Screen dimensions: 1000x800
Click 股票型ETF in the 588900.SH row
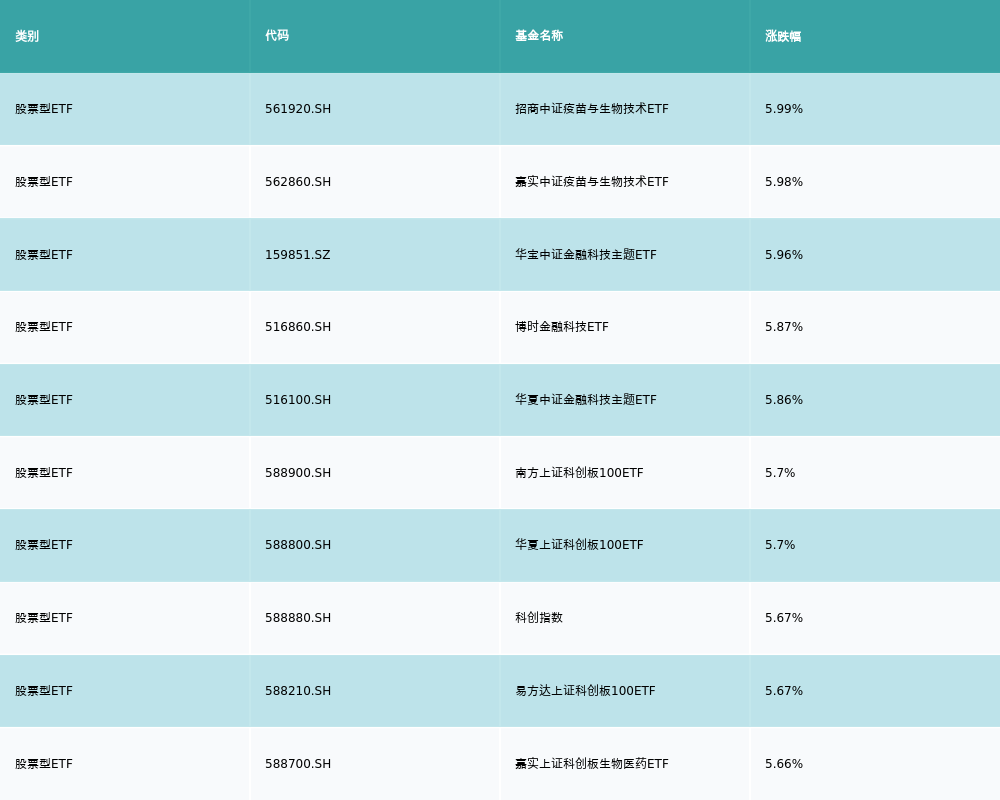tap(44, 473)
